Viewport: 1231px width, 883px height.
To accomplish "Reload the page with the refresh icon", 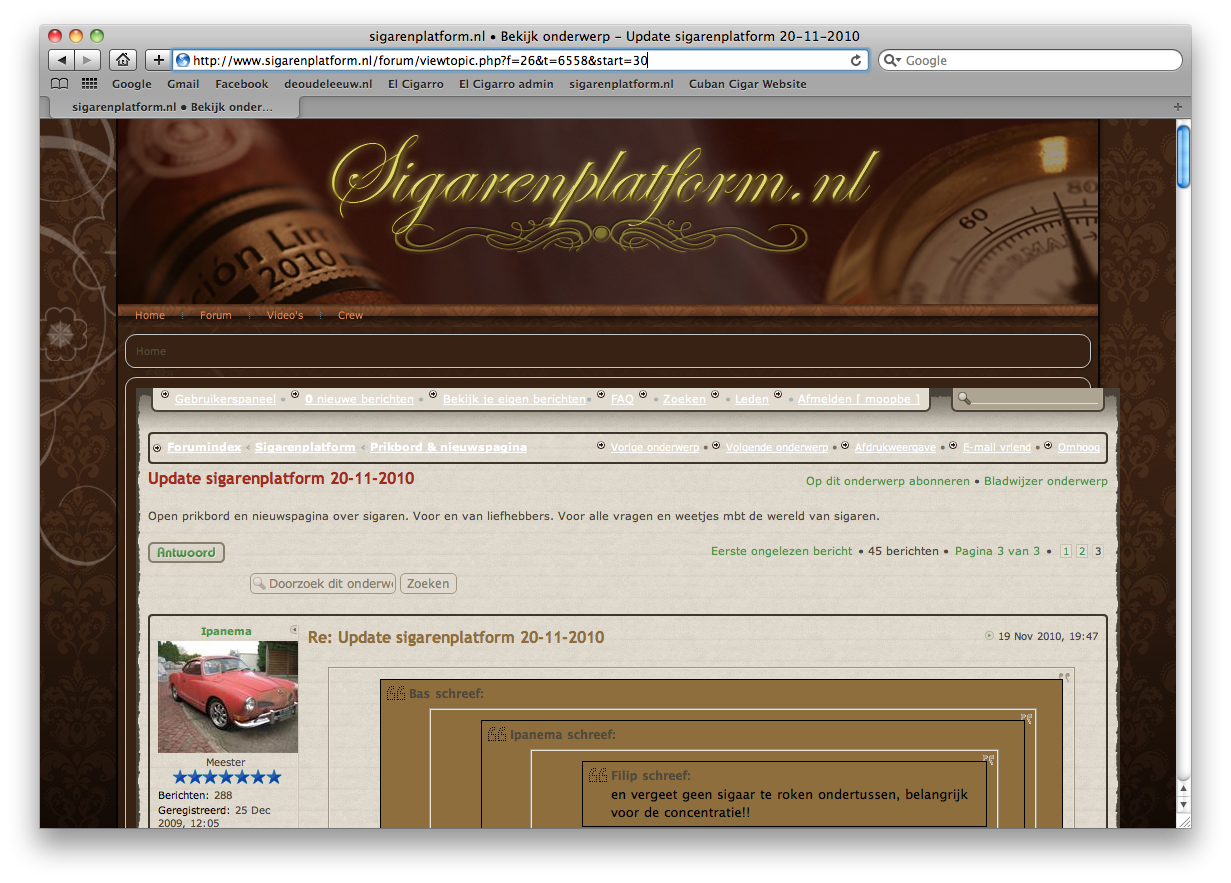I will (856, 60).
